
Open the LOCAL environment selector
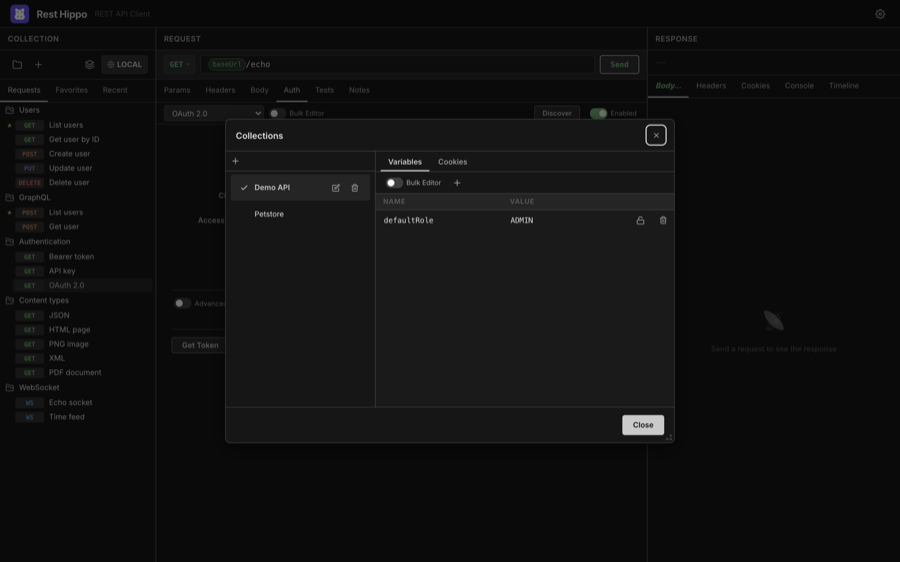pyautogui.click(x=125, y=64)
